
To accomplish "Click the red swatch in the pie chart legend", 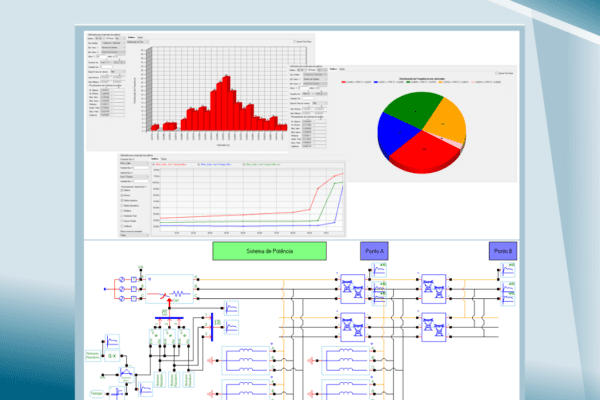I will (x=343, y=82).
